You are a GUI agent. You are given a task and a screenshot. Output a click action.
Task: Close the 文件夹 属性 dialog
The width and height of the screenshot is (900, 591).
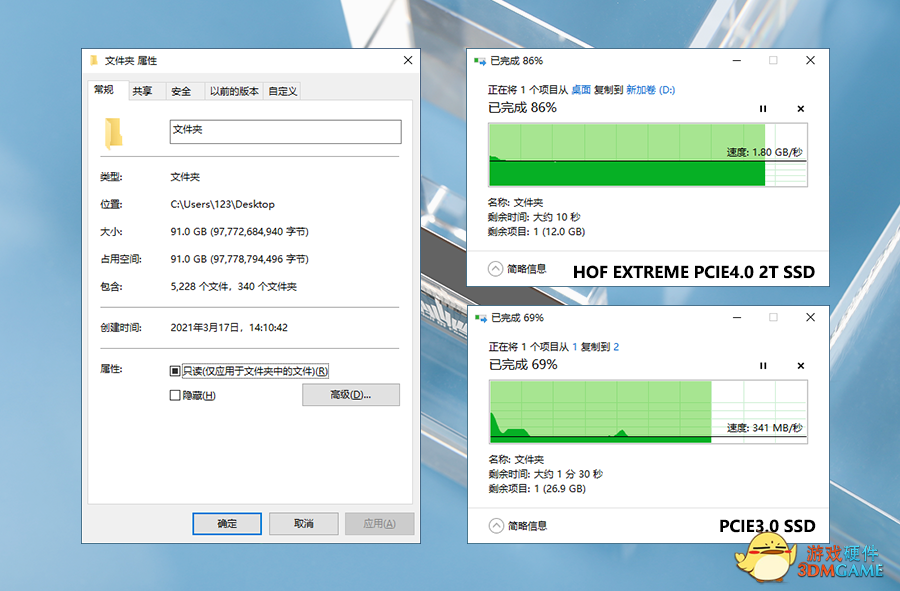click(408, 60)
